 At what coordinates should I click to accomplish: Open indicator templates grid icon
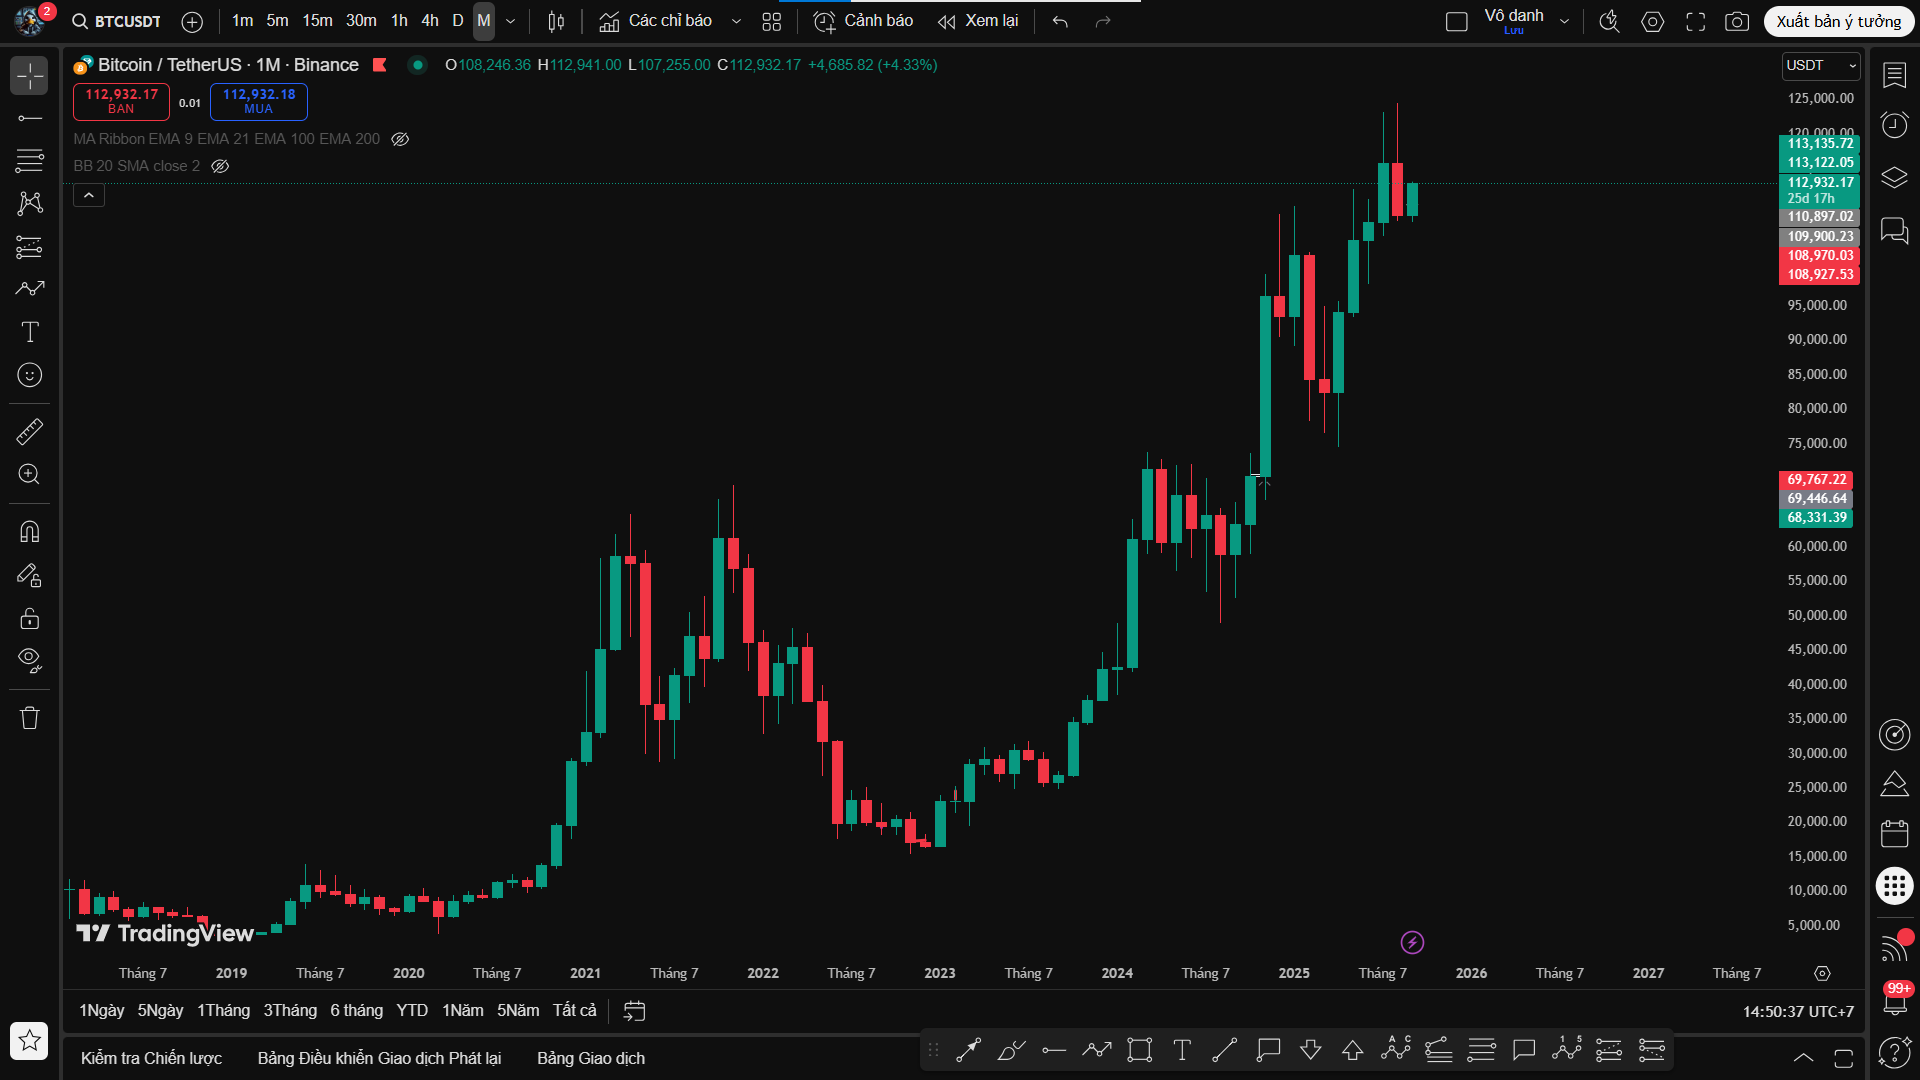772,21
